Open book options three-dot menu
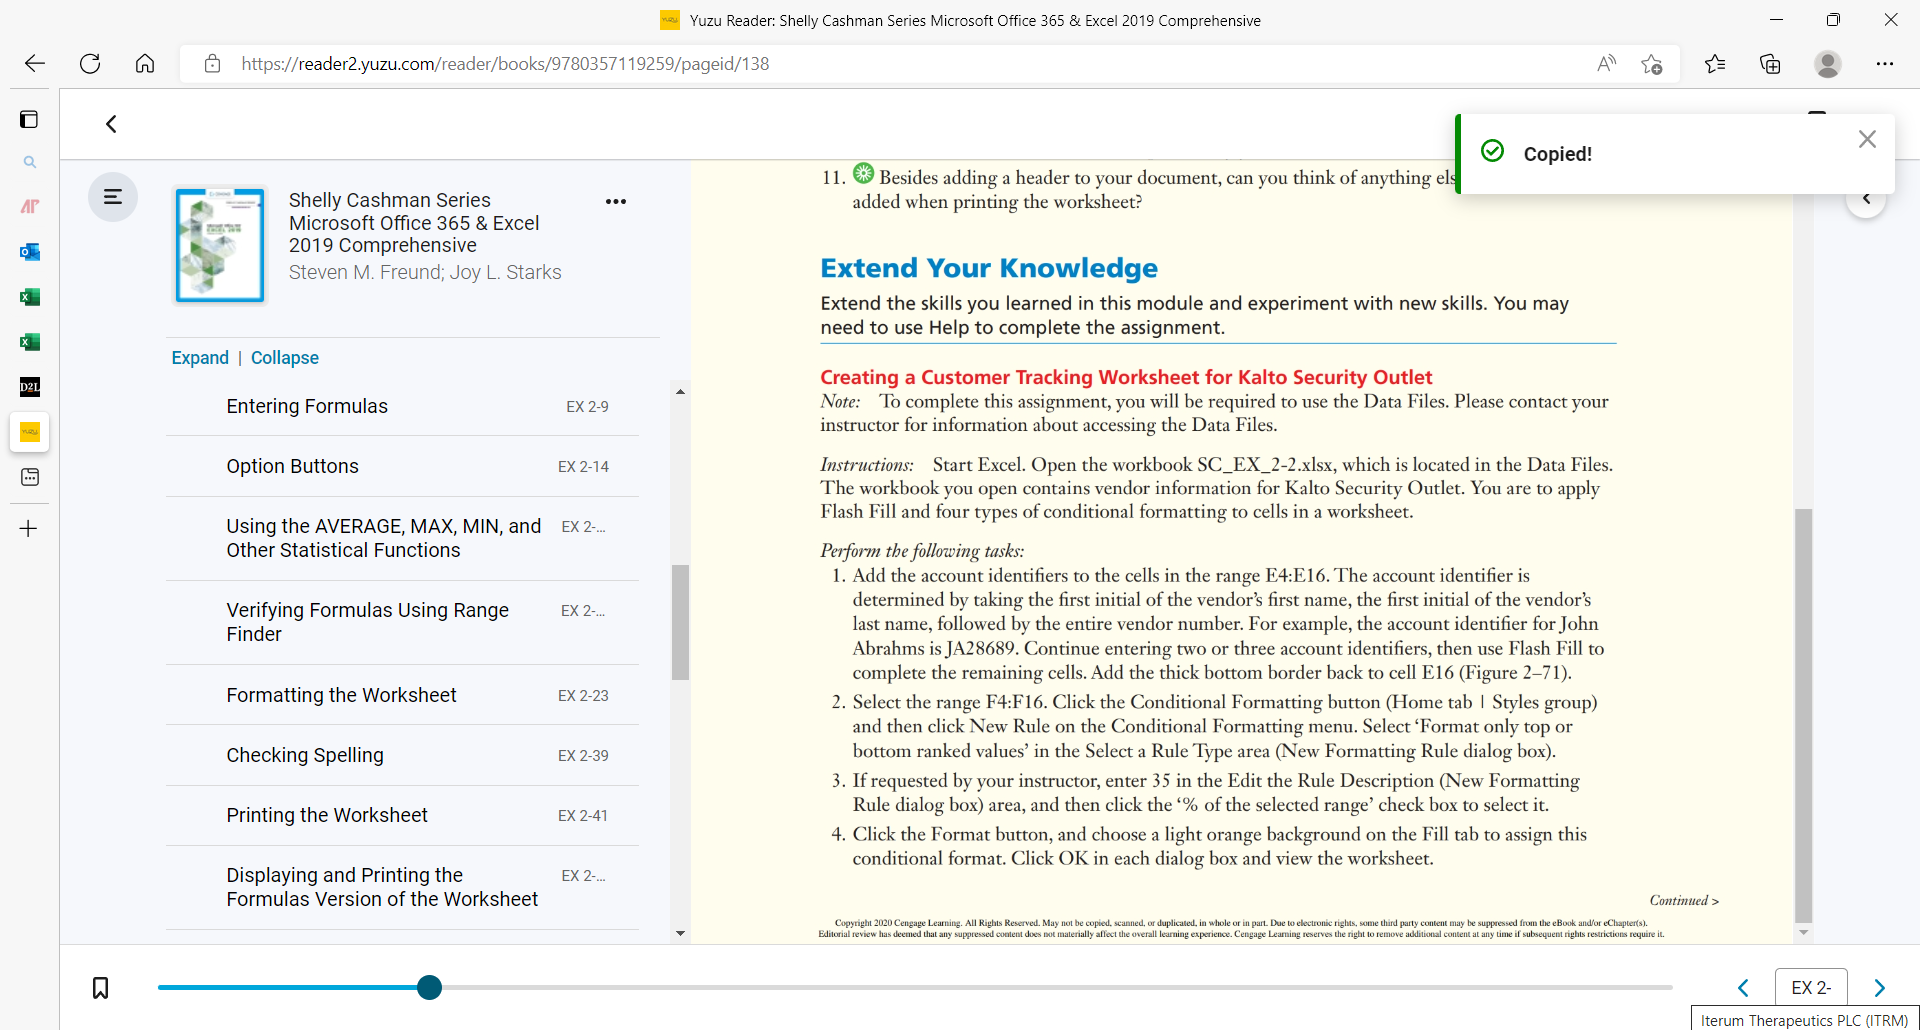The width and height of the screenshot is (1920, 1030). (616, 202)
